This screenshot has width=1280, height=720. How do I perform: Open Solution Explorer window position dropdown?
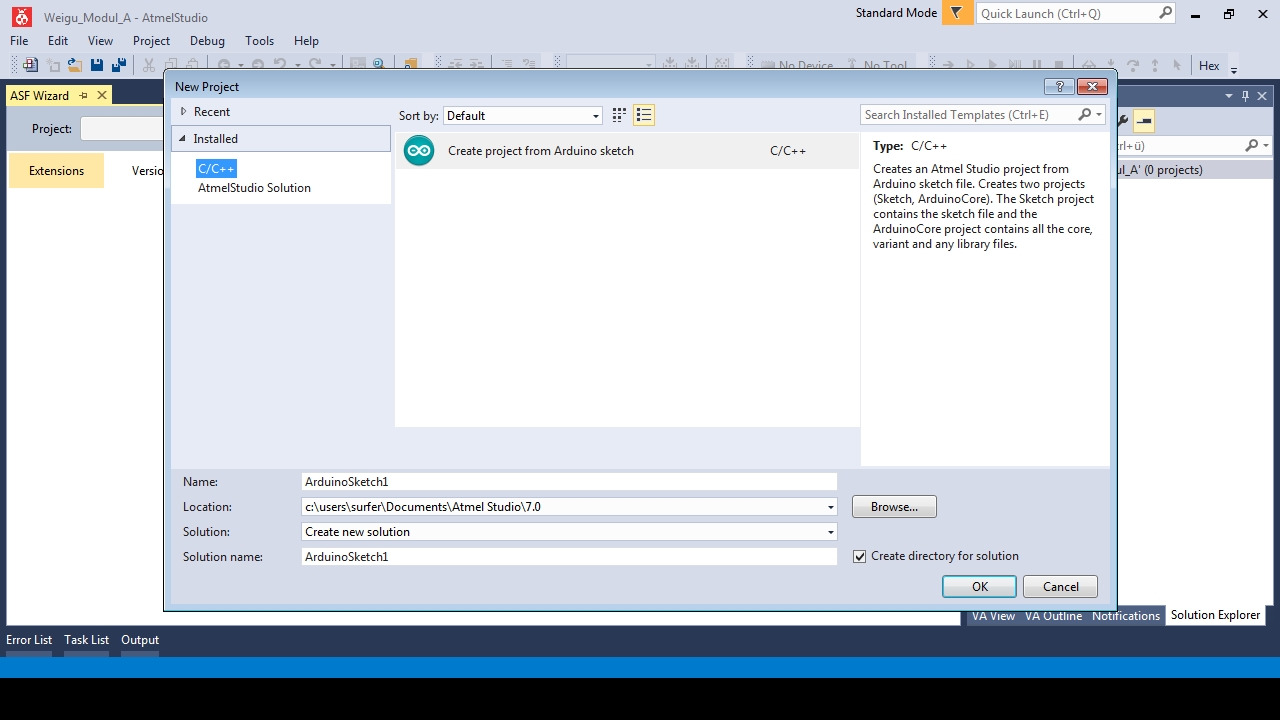click(1229, 96)
